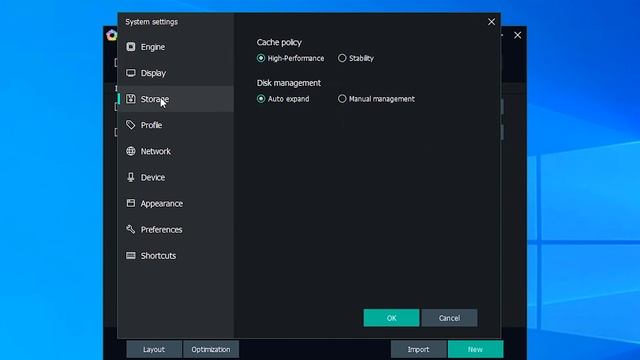Click the Disk management heading text
The height and width of the screenshot is (360, 640).
tap(289, 83)
